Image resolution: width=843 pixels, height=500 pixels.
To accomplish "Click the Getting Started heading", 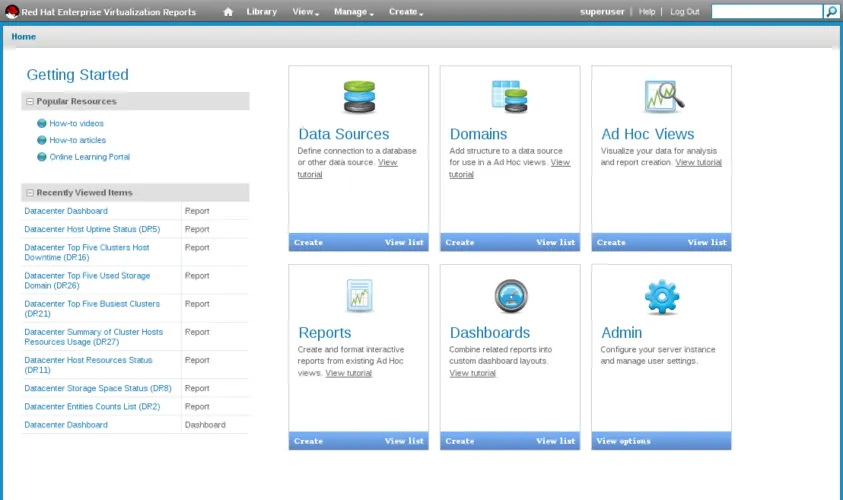I will (77, 75).
